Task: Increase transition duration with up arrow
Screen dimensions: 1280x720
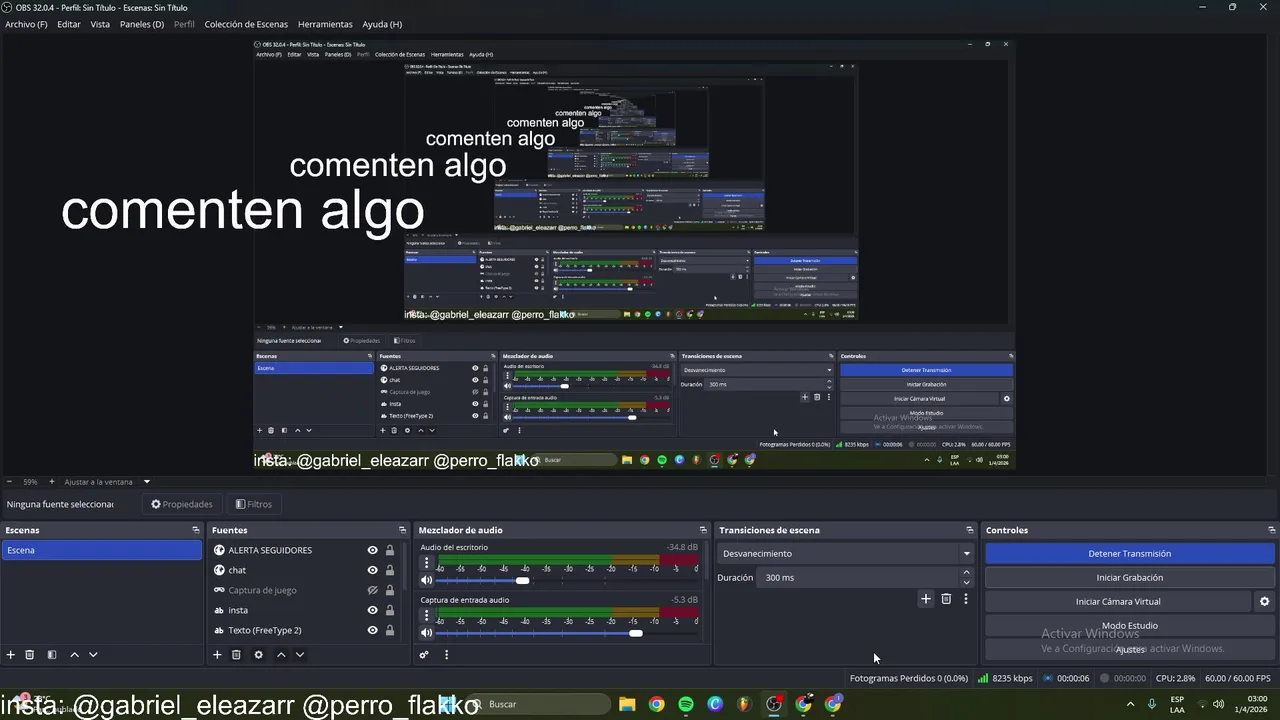Action: (x=966, y=573)
